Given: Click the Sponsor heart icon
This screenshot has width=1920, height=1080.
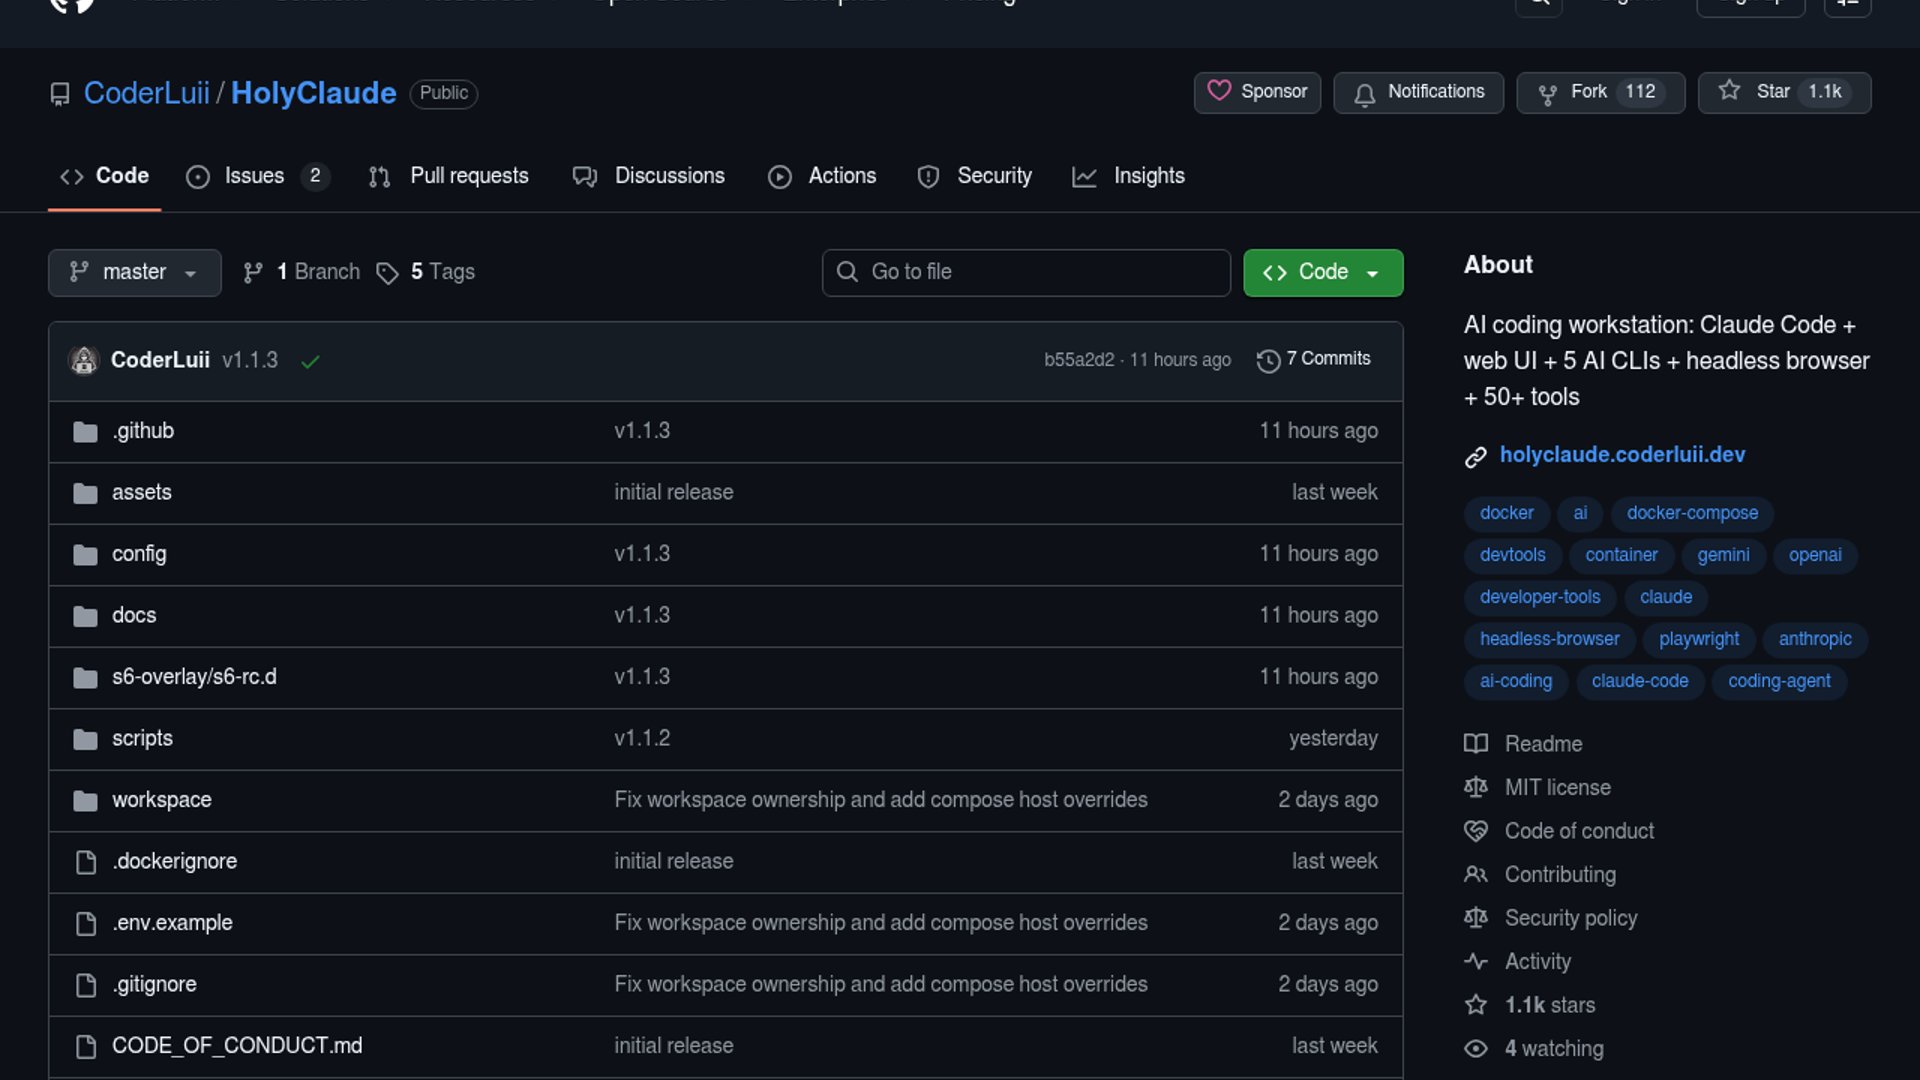Looking at the screenshot, I should (x=1218, y=91).
